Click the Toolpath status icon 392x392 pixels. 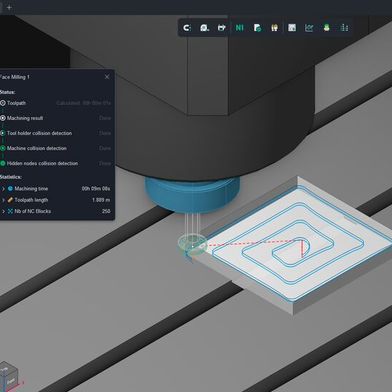click(3, 103)
